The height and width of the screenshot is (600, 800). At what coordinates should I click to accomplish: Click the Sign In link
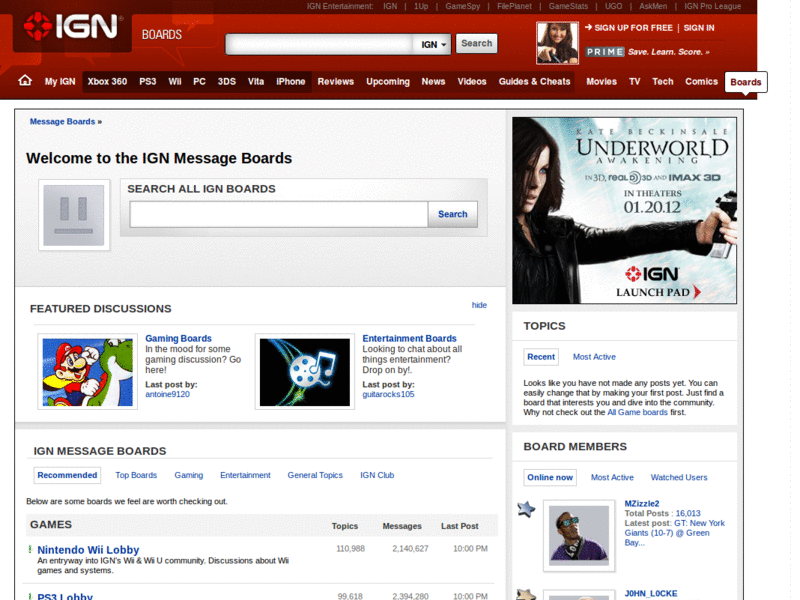(x=698, y=28)
